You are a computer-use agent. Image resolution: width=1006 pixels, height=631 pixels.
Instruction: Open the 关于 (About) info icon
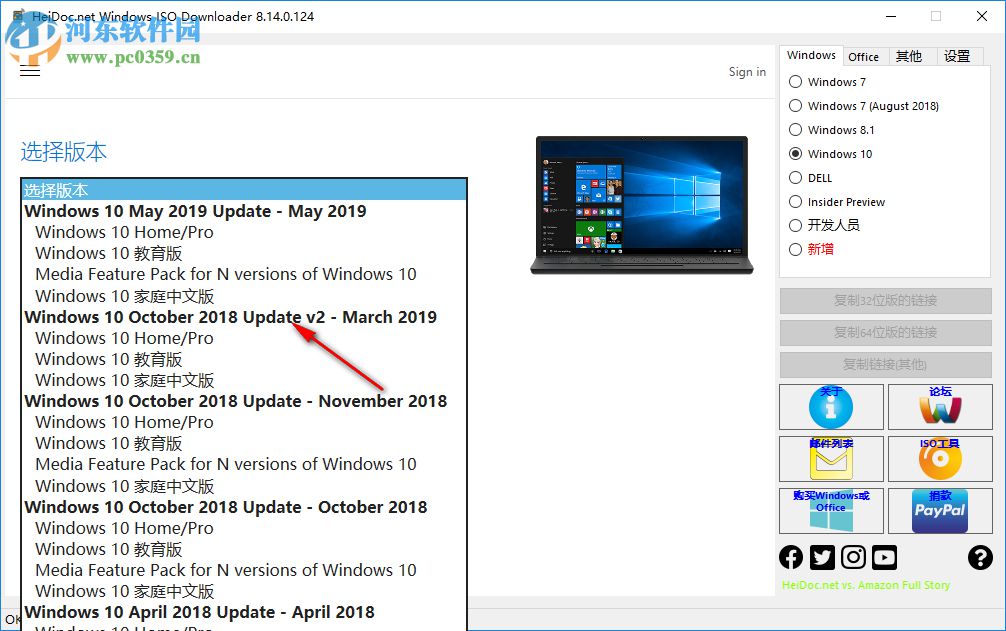click(x=831, y=407)
